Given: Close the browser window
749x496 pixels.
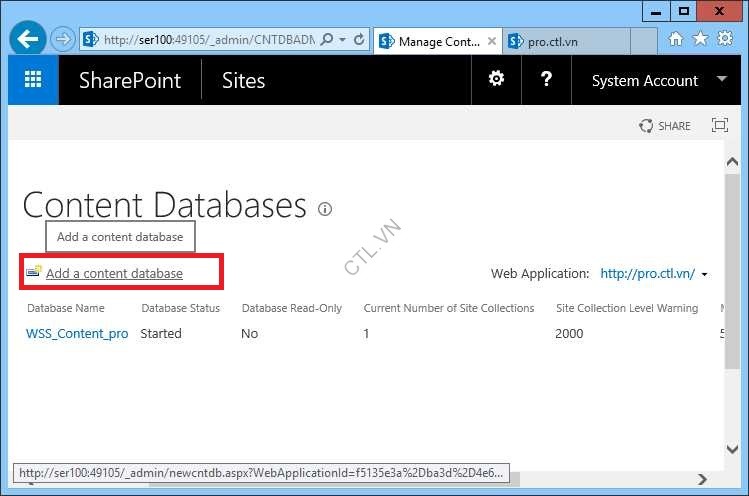Looking at the screenshot, I should tap(719, 11).
